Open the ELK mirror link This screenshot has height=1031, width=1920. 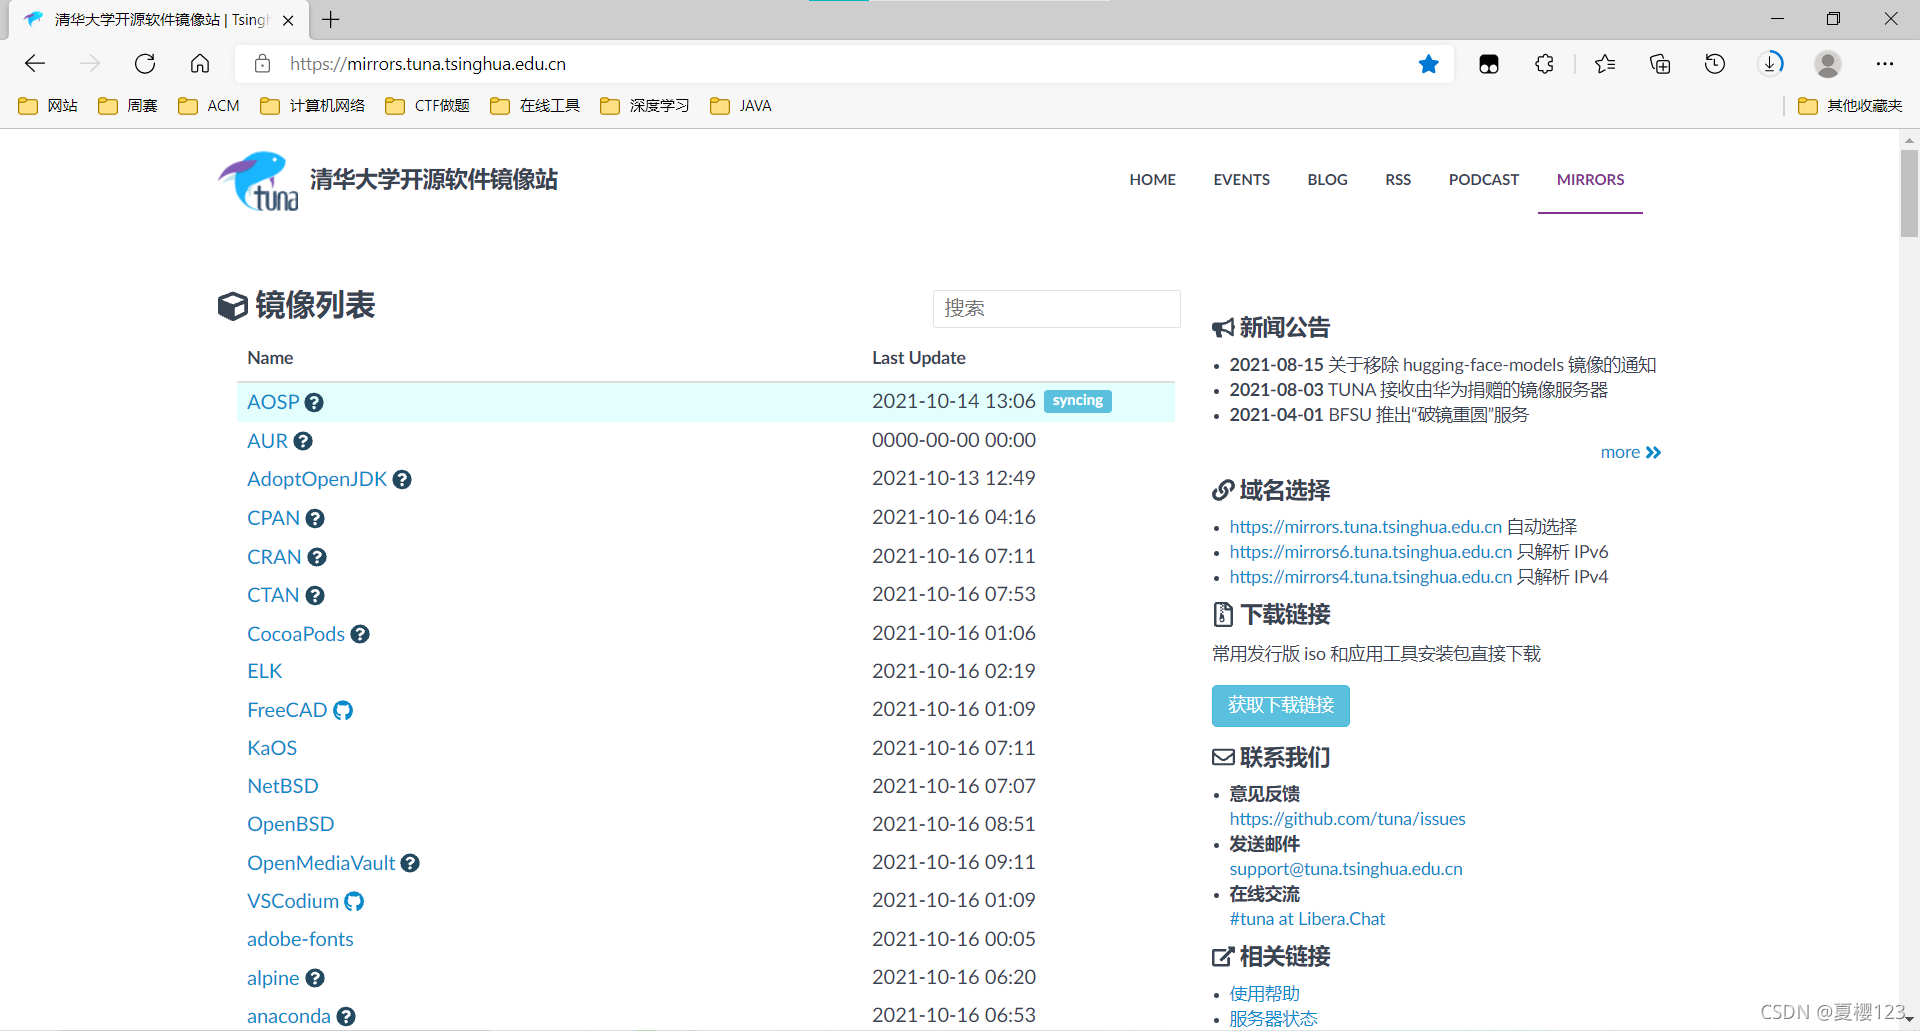pyautogui.click(x=265, y=671)
